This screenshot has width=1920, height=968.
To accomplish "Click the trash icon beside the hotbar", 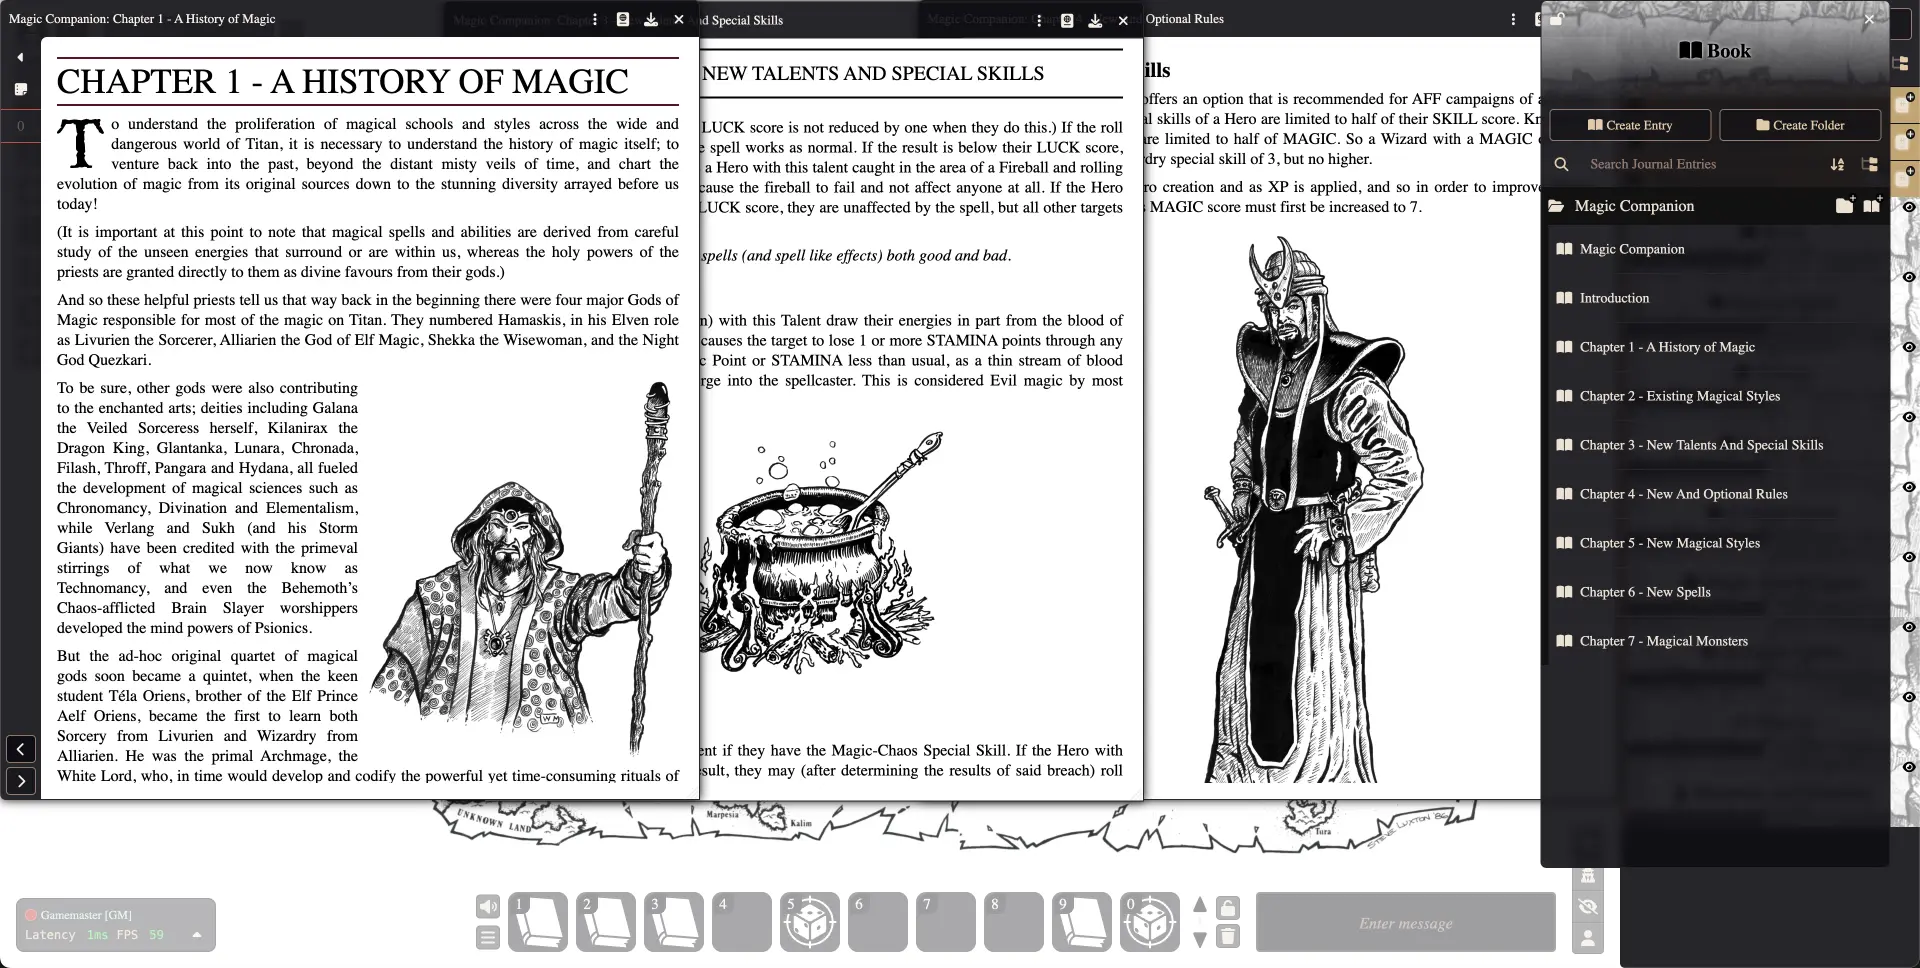I will coord(1228,937).
